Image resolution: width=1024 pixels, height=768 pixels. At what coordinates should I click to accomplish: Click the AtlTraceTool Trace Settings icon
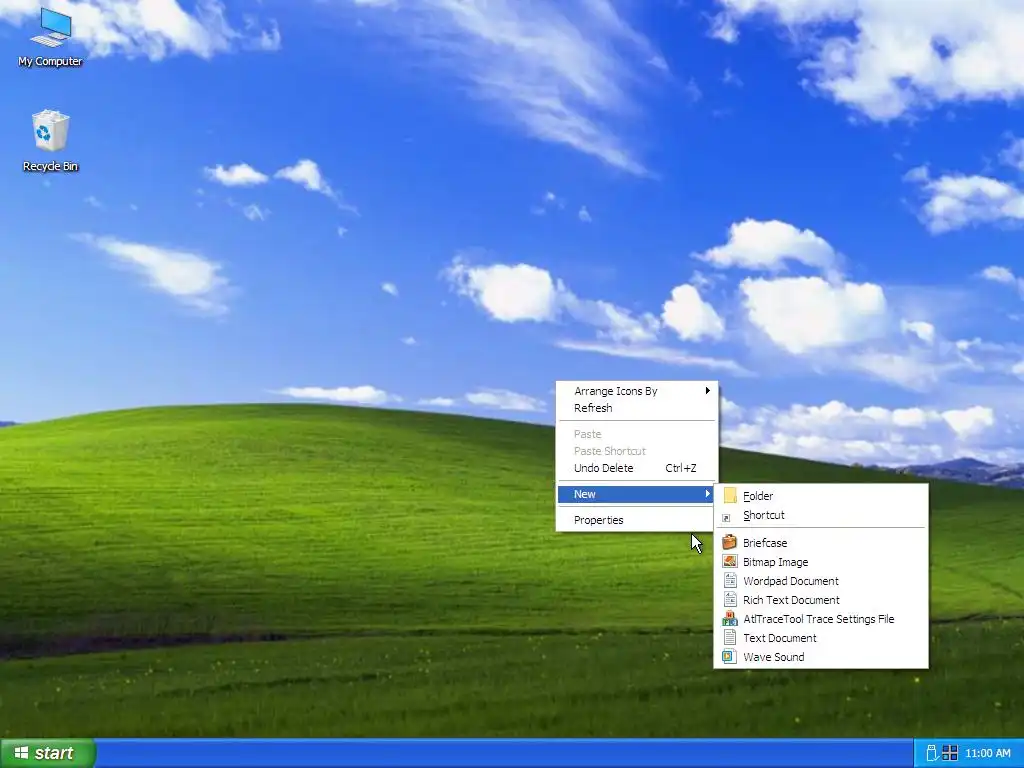[x=729, y=618]
